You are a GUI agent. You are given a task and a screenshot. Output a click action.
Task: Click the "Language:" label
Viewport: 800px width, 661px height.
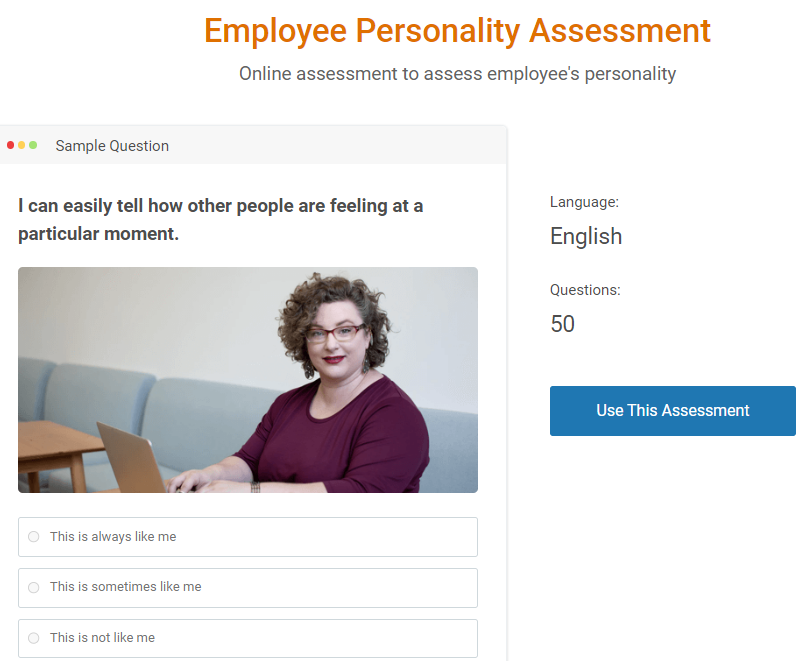[x=584, y=202]
